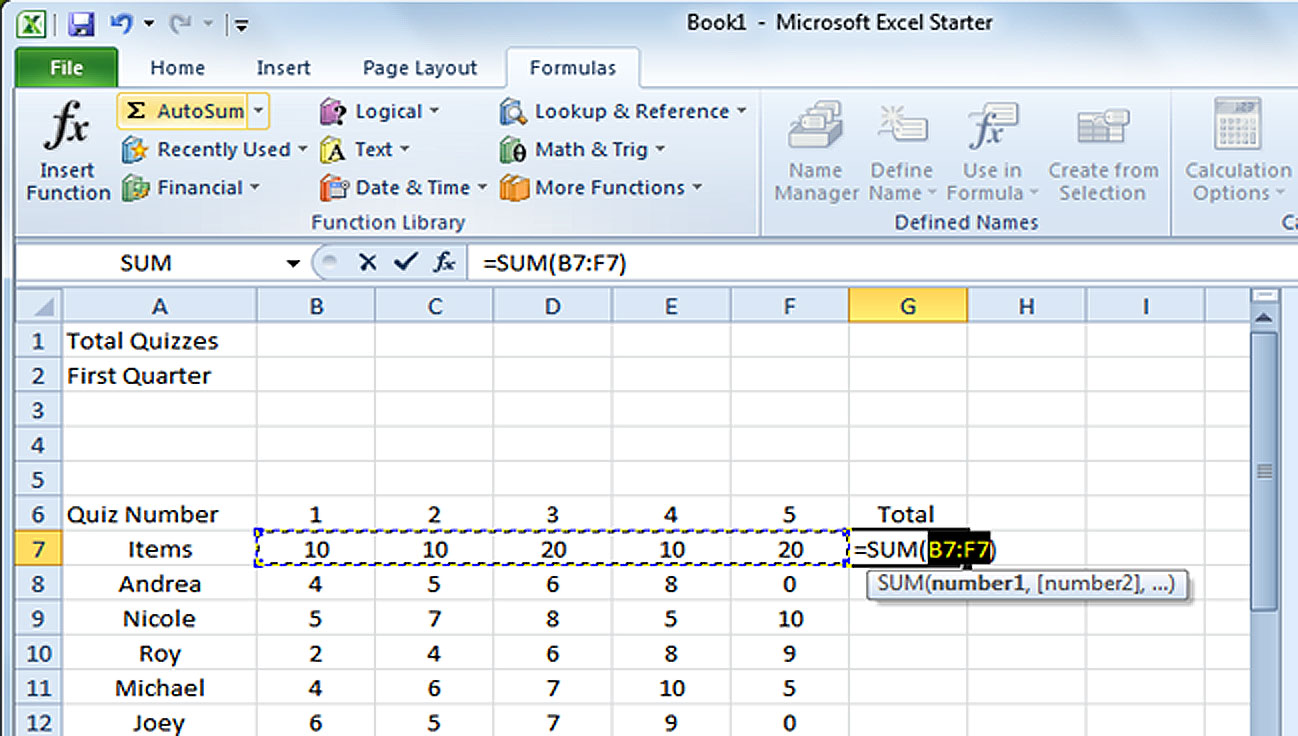Screen dimensions: 1298x736
Task: Select column B header
Action: [x=316, y=306]
